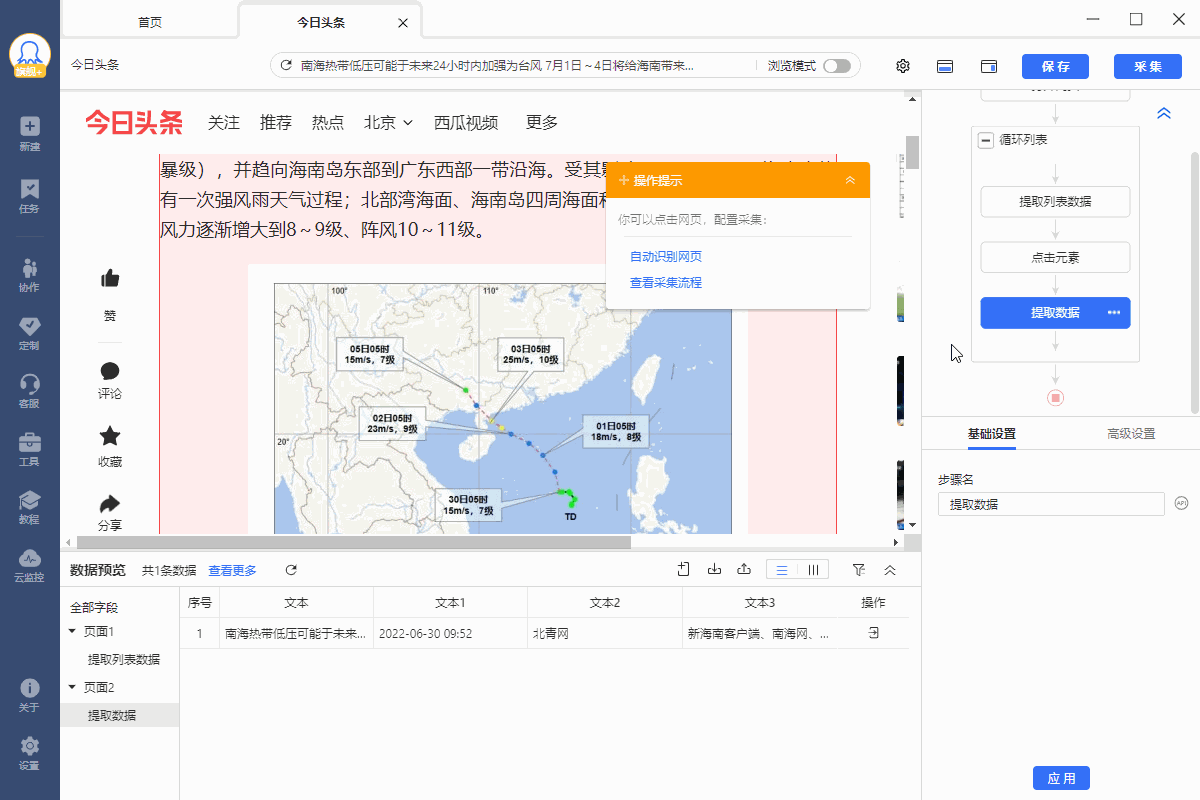Open the 关于 about item
Viewport: 1200px width, 800px height.
pyautogui.click(x=29, y=695)
